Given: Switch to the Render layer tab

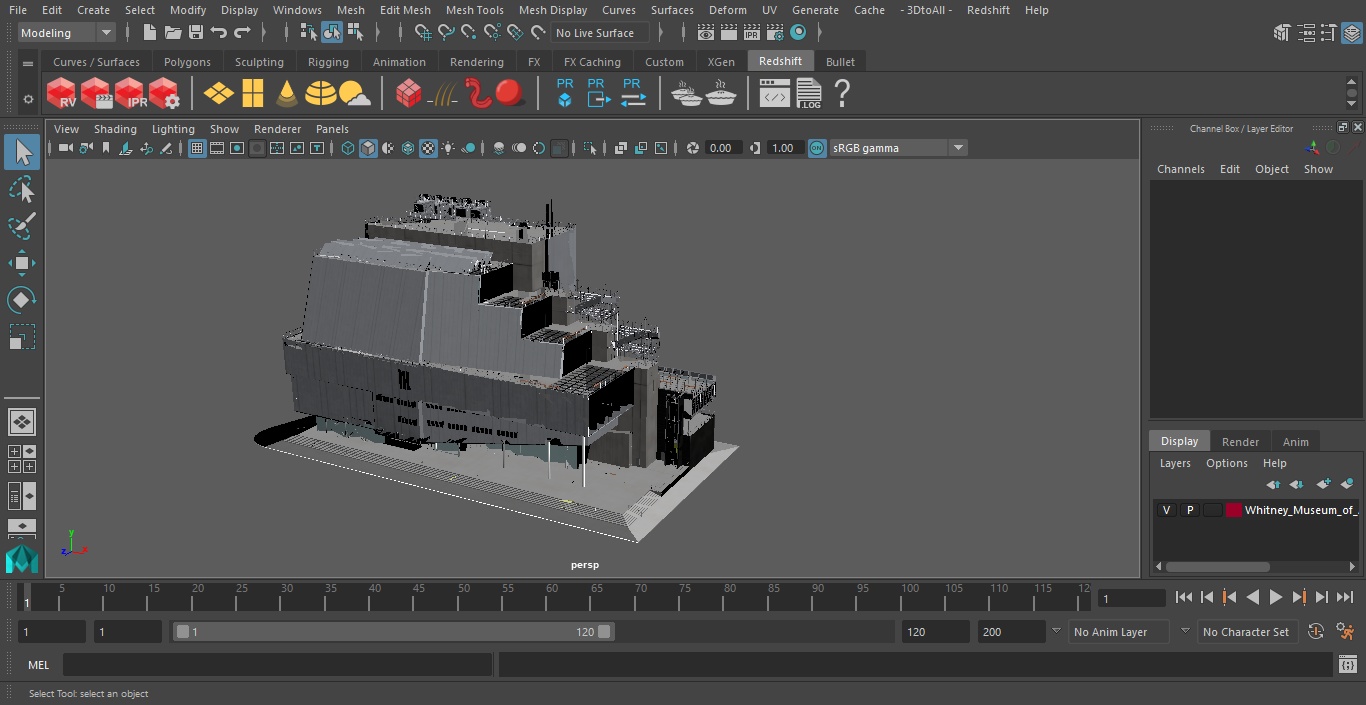Looking at the screenshot, I should point(1240,441).
